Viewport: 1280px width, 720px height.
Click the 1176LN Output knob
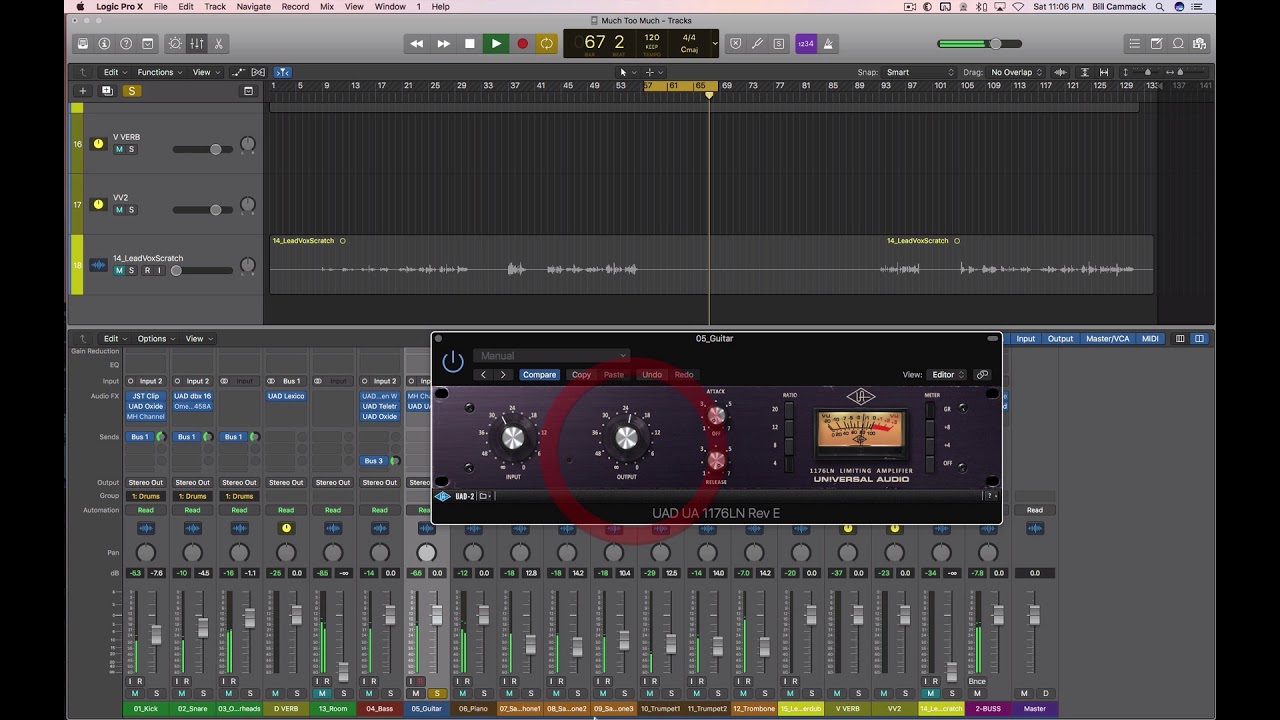click(627, 437)
